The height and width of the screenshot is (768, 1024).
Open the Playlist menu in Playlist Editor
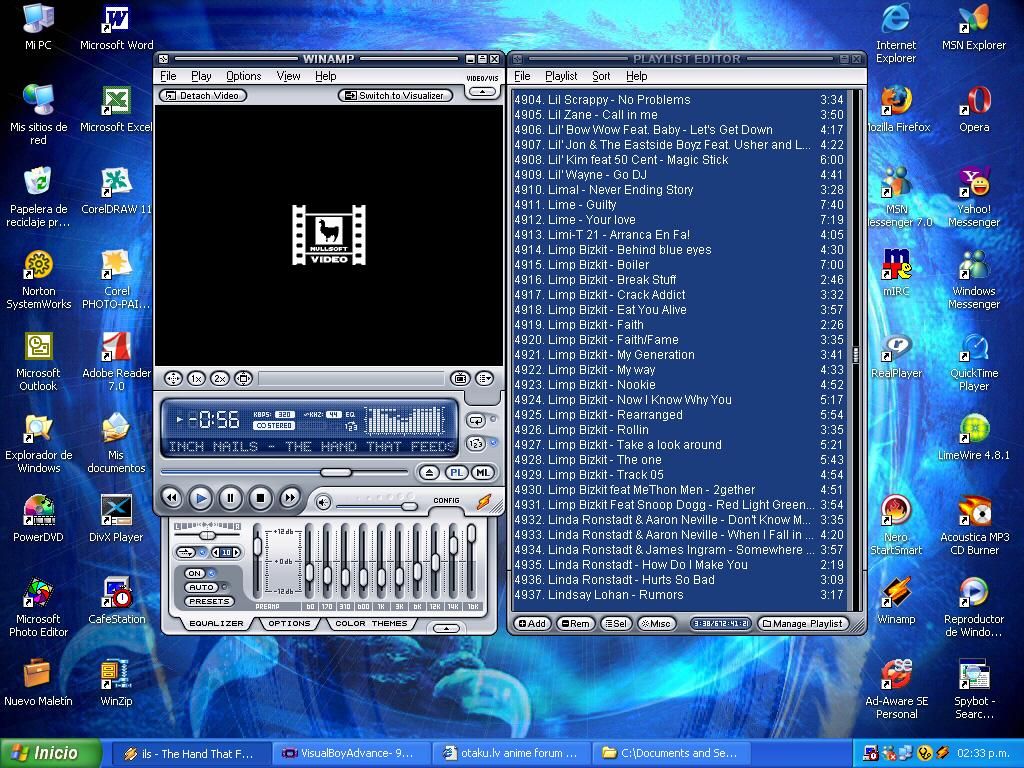click(561, 76)
